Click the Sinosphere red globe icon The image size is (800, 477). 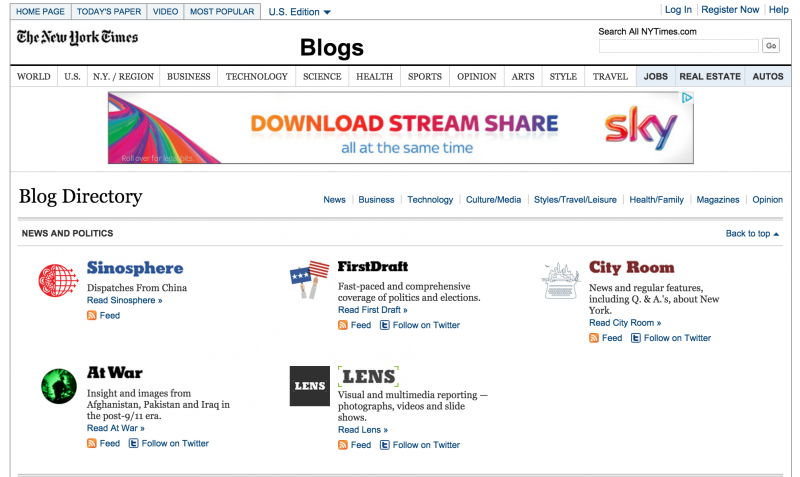click(x=59, y=280)
